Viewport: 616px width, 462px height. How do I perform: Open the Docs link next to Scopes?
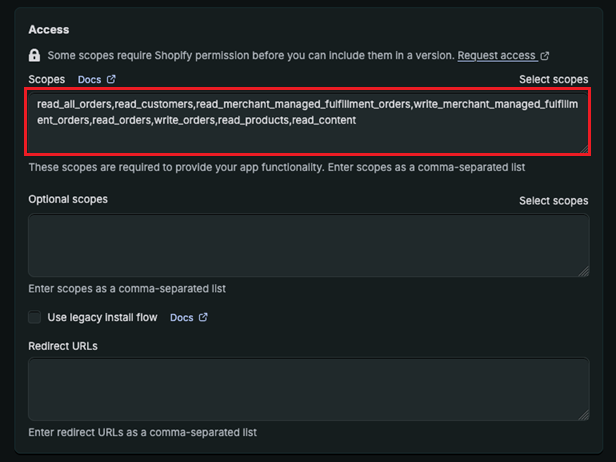pyautogui.click(x=89, y=79)
